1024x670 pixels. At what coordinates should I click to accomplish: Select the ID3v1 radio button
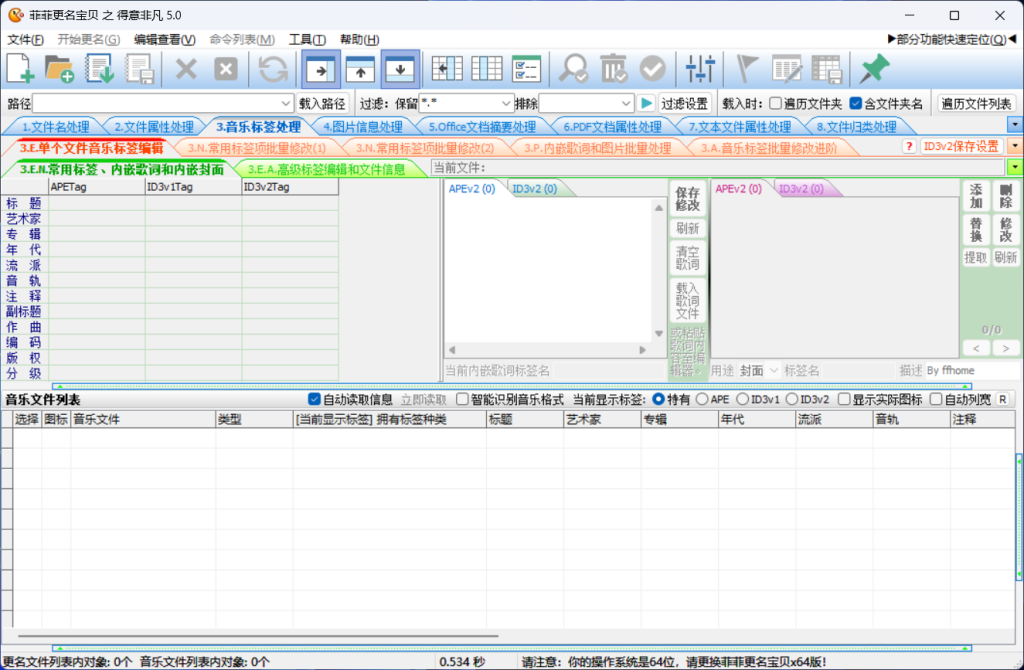[743, 399]
